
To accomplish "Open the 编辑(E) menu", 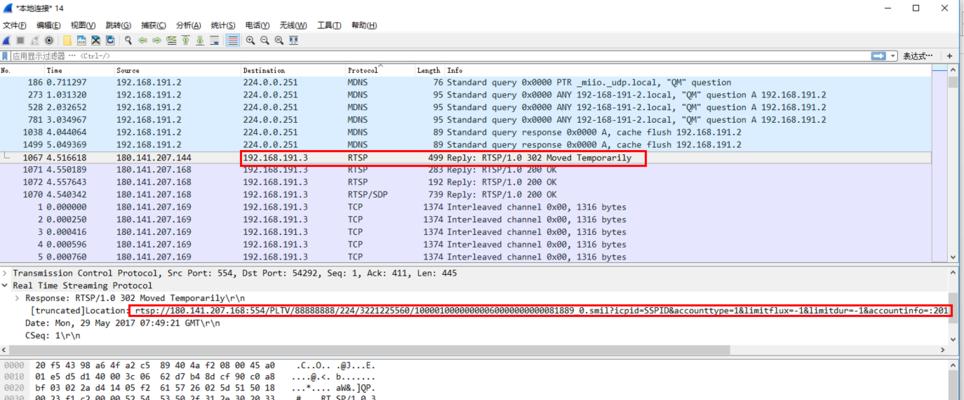I will click(49, 25).
